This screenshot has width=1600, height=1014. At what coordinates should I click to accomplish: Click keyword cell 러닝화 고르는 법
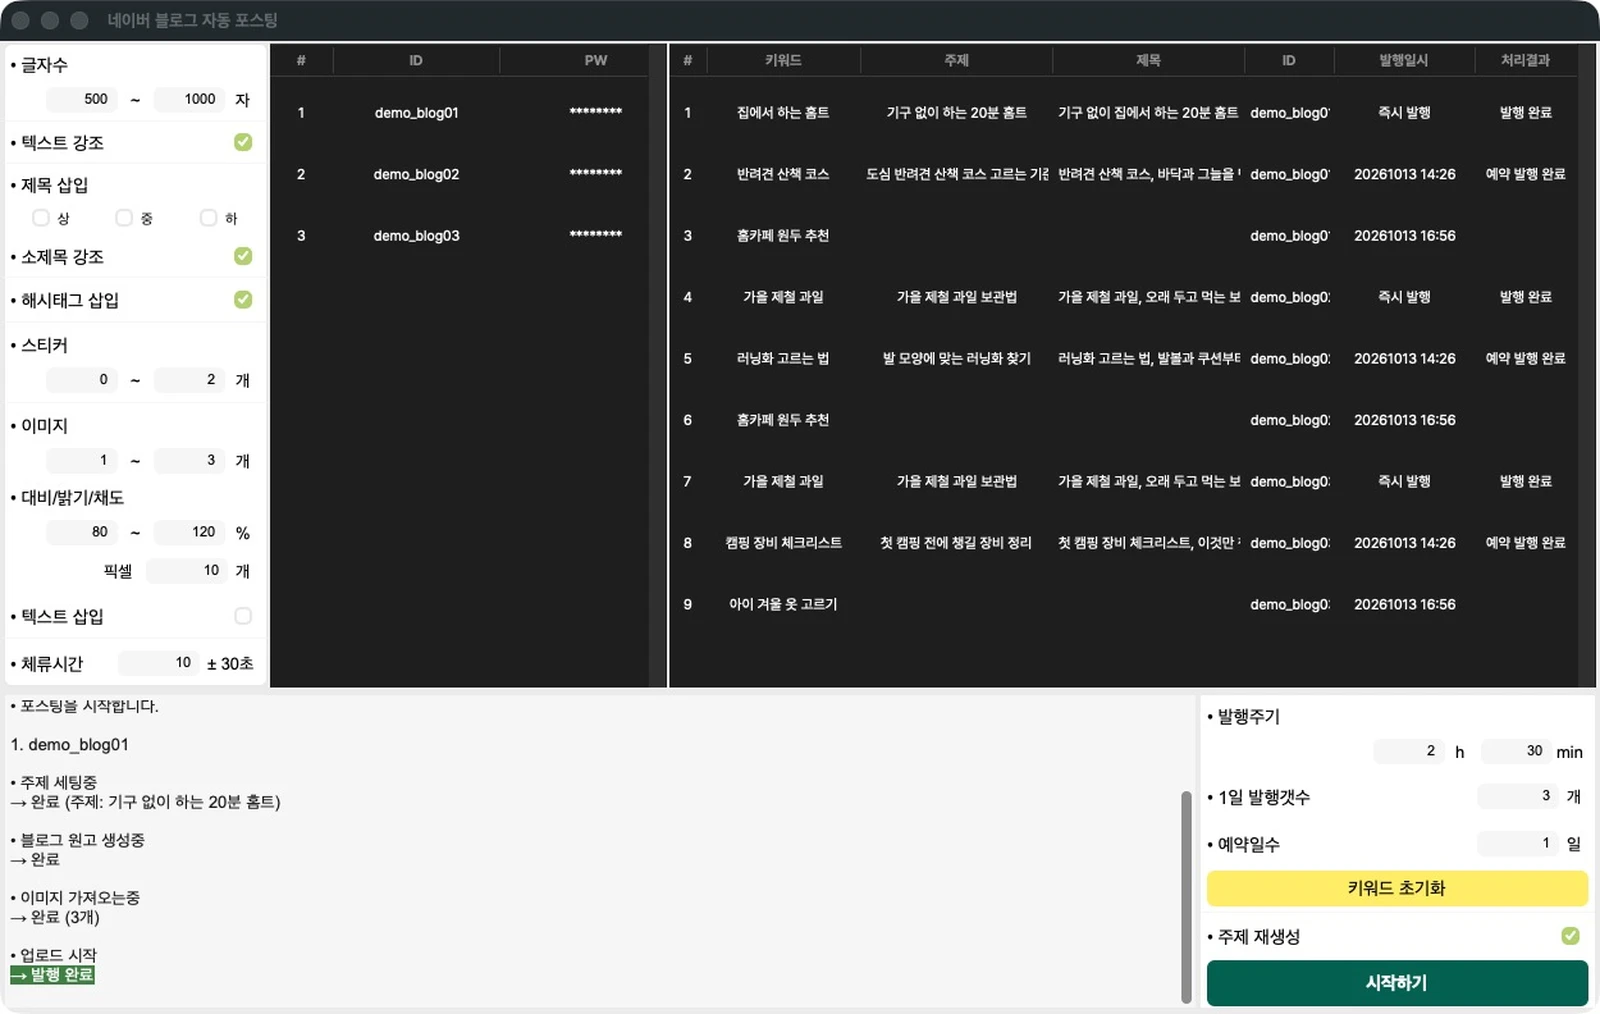click(783, 358)
